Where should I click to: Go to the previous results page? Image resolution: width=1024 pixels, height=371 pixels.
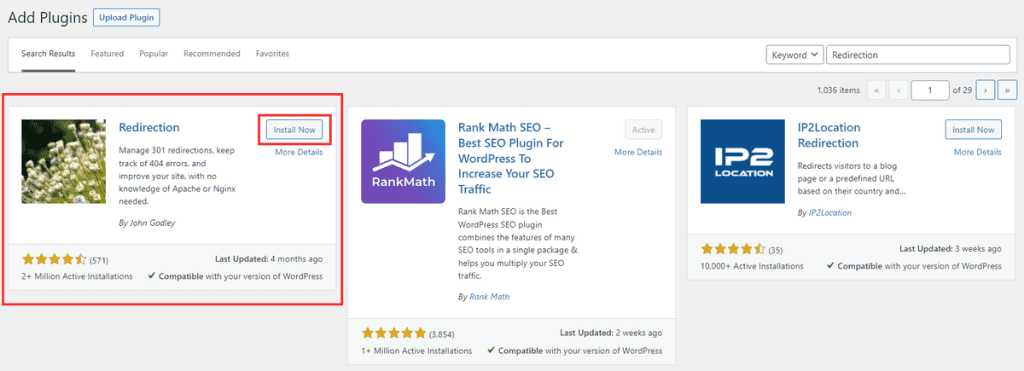(899, 90)
